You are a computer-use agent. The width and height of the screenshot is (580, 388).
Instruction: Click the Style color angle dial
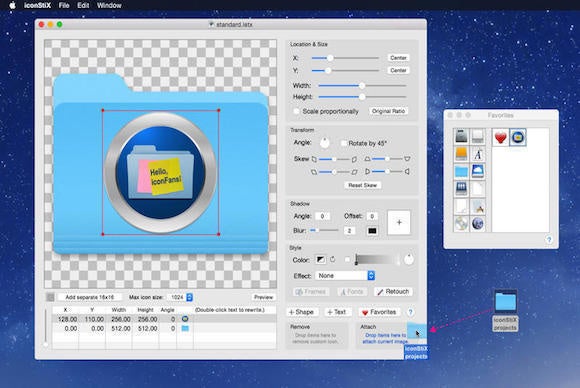(x=409, y=259)
